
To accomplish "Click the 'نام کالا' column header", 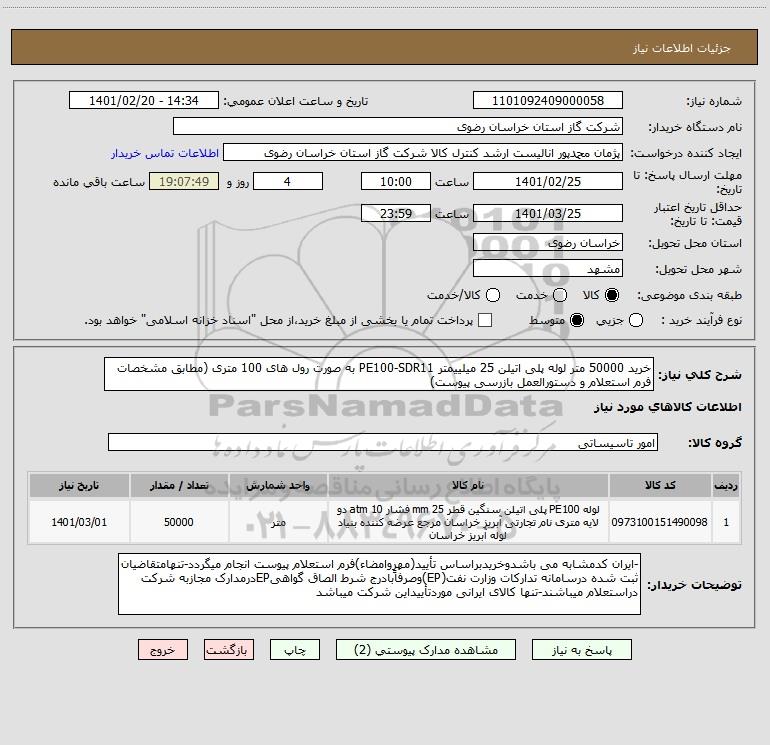I will [468, 485].
